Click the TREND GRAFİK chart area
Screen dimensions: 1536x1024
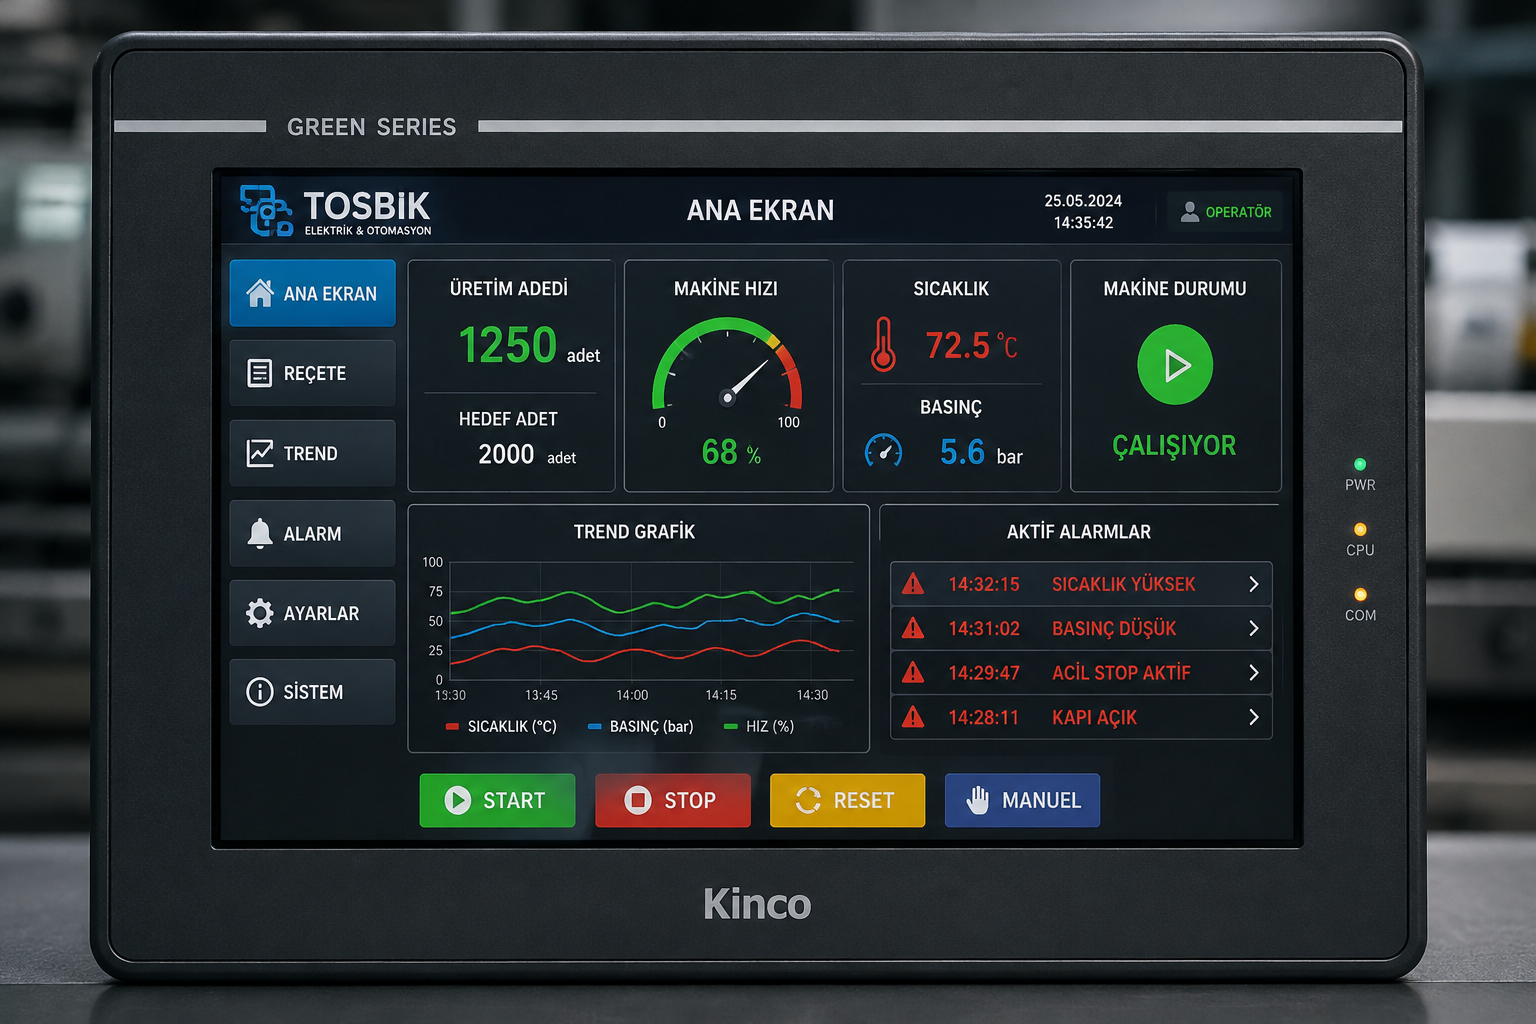(x=652, y=622)
